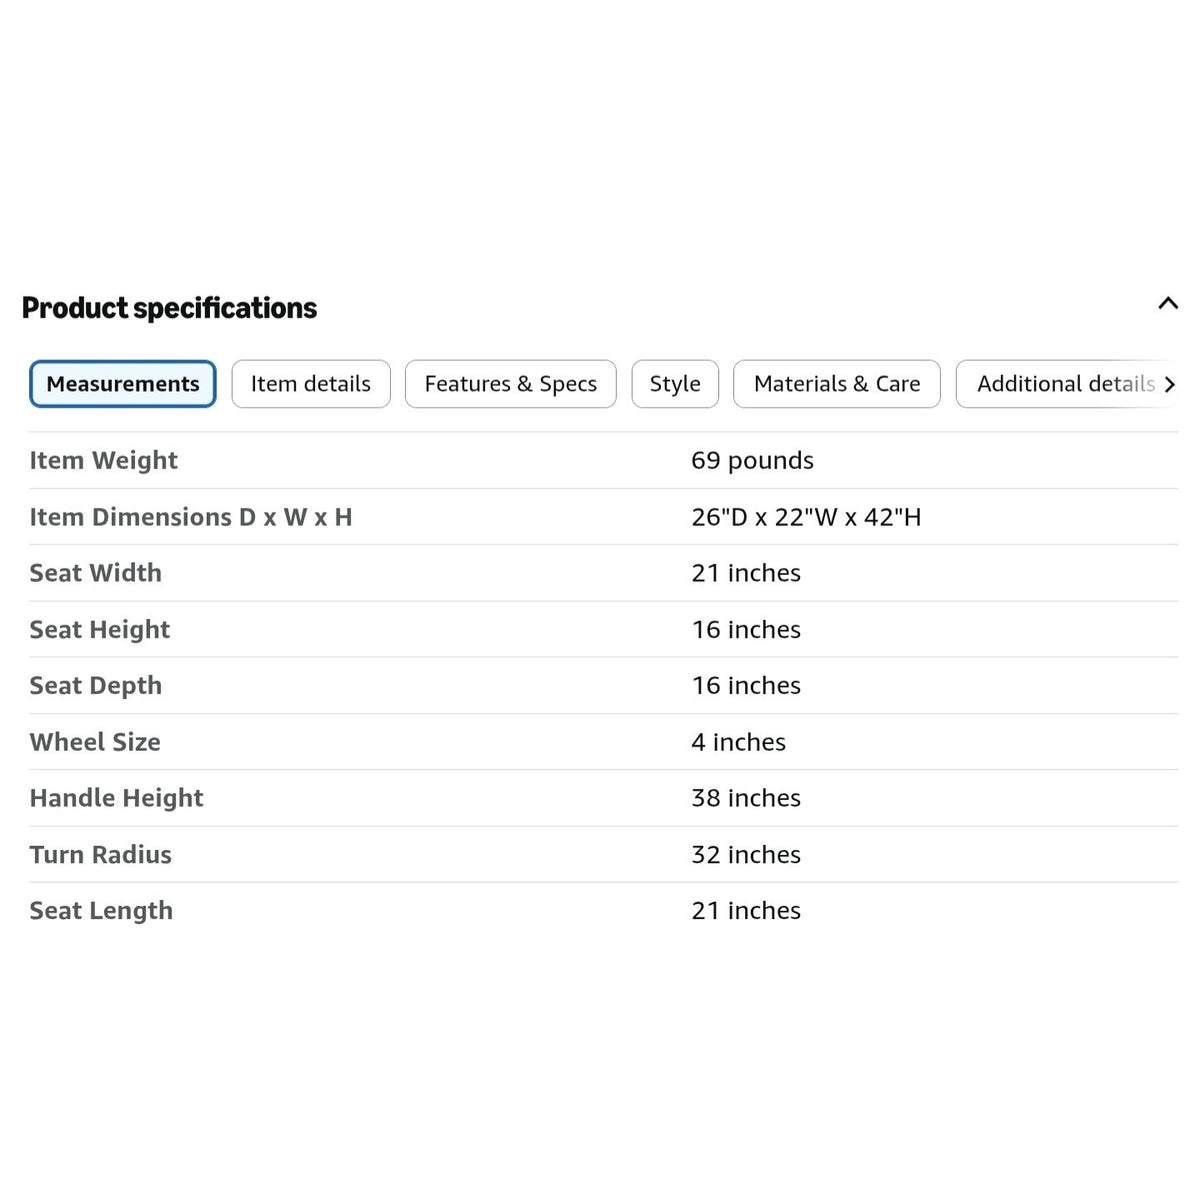Click the Handle Height label
1200x1200 pixels.
117,798
